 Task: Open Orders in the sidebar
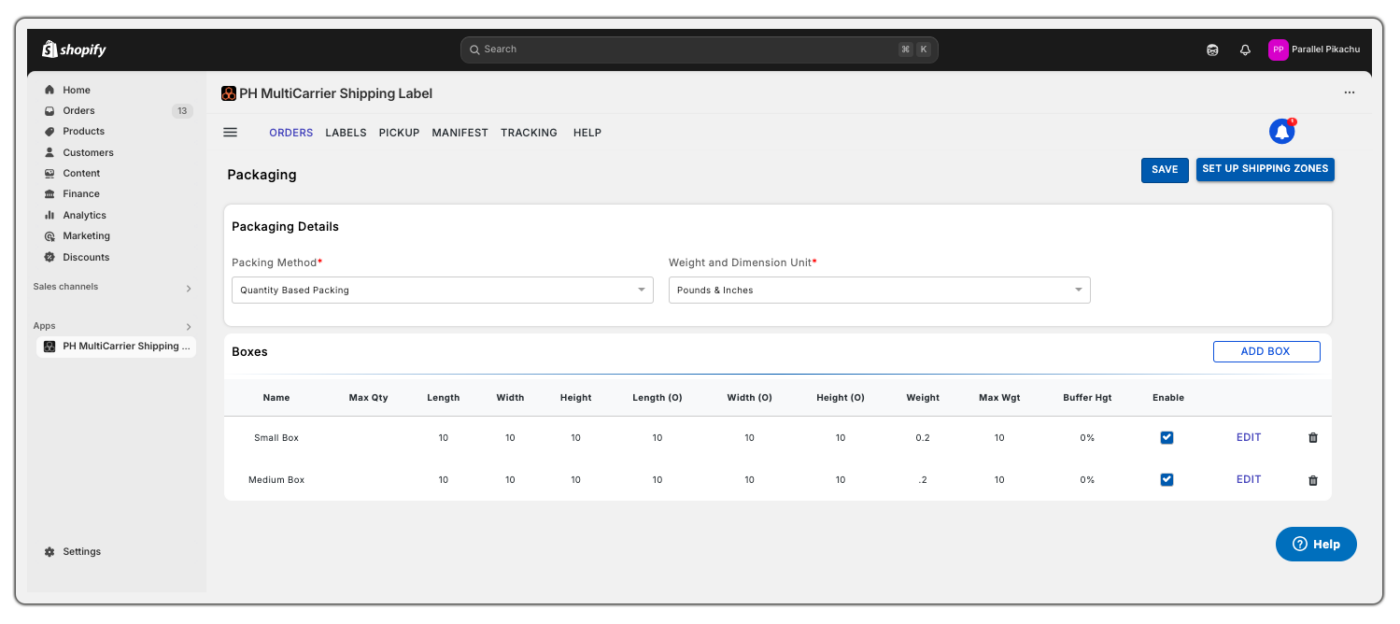79,111
